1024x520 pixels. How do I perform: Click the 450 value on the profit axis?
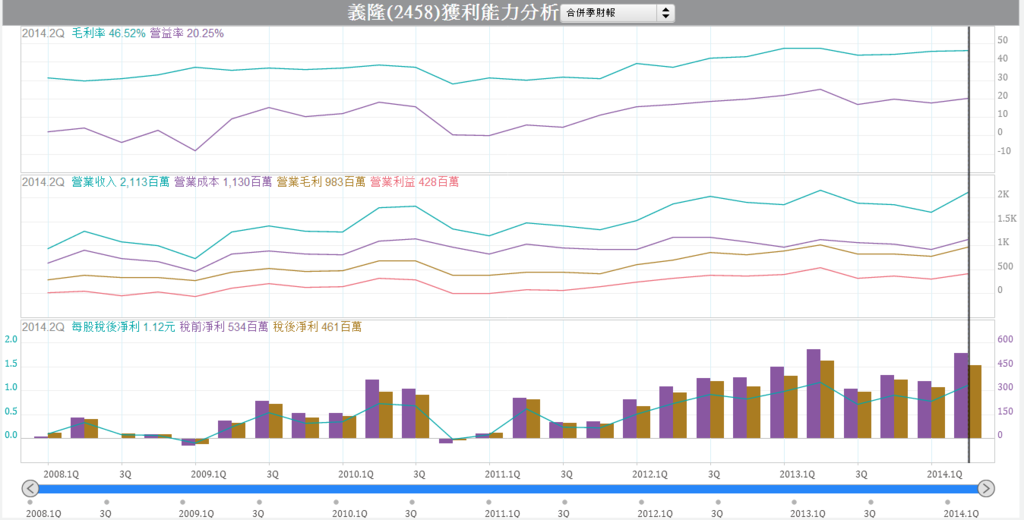(1004, 363)
